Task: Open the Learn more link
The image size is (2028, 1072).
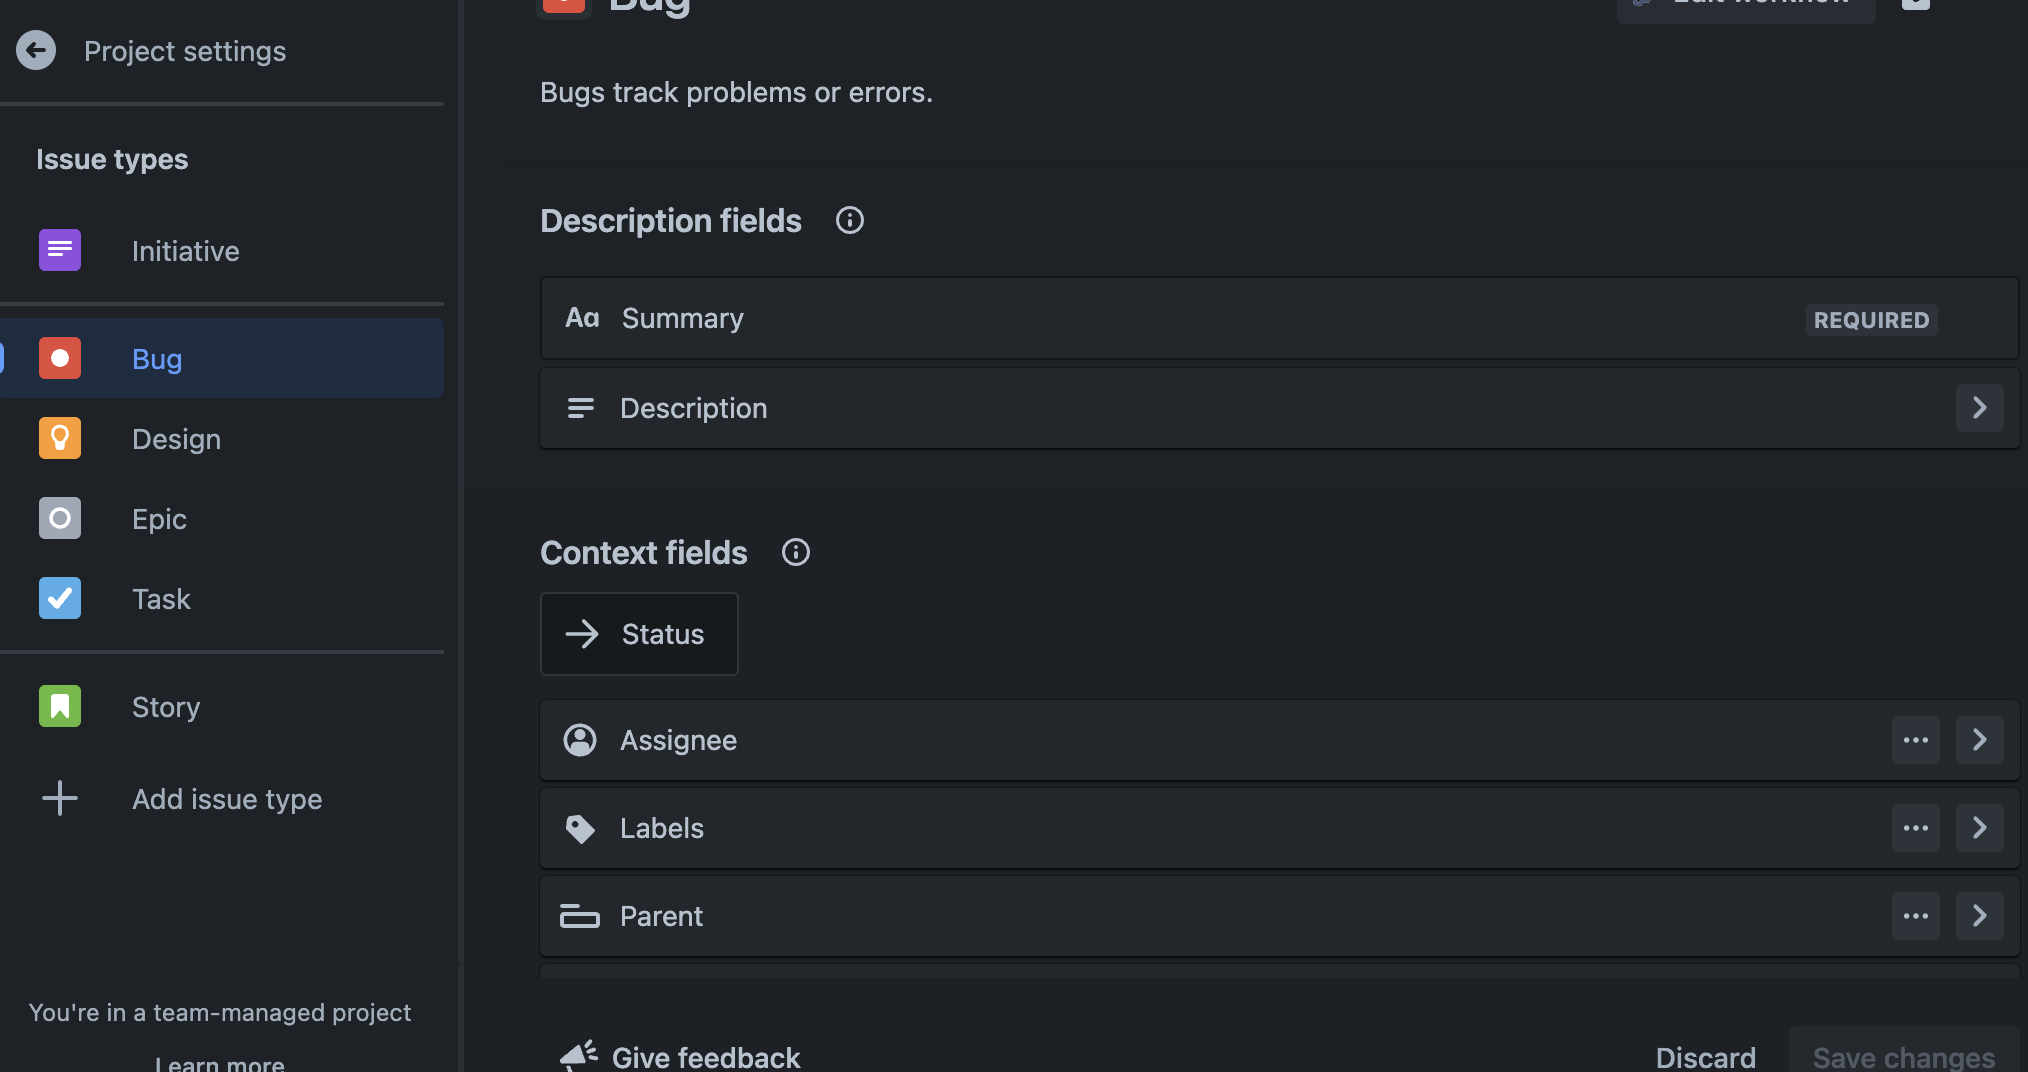Action: (219, 1063)
